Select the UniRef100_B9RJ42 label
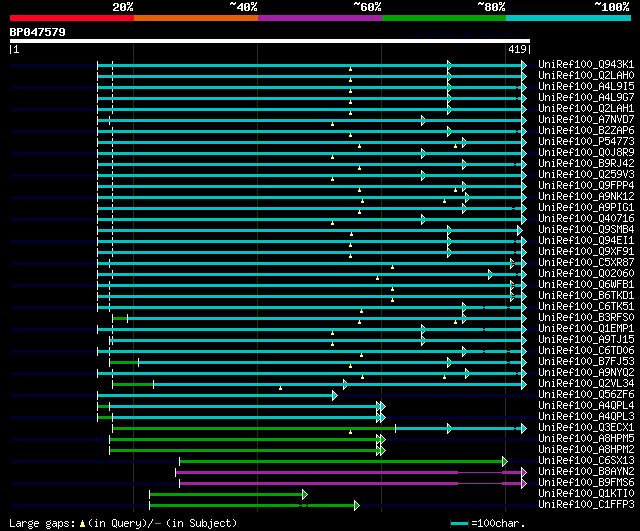This screenshot has width=640, height=531. click(586, 164)
